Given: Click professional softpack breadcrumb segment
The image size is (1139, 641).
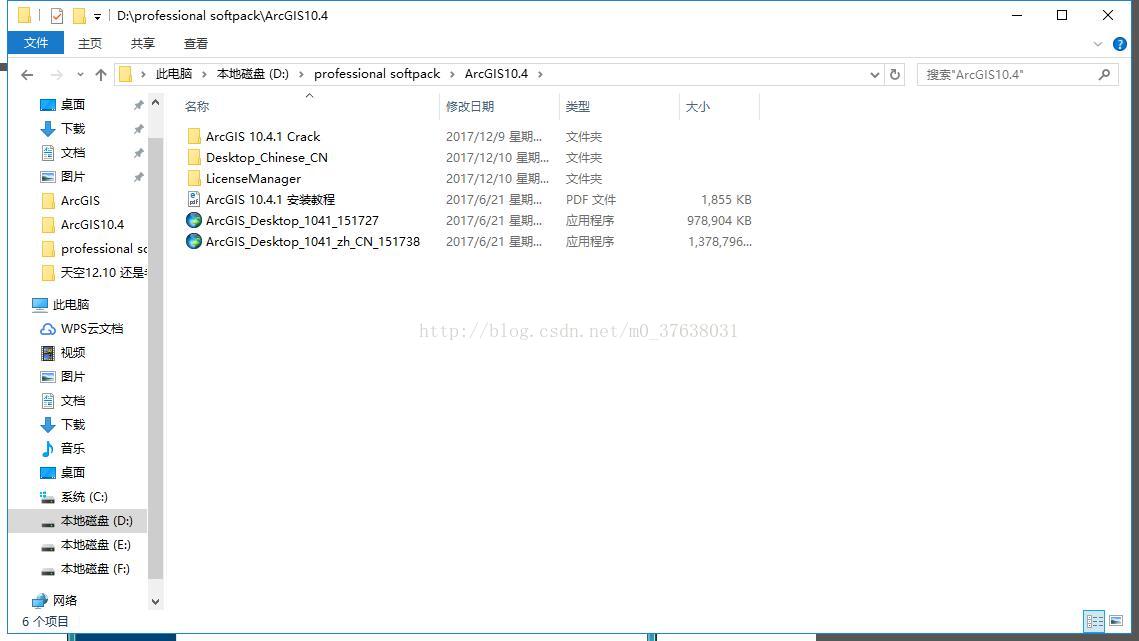Looking at the screenshot, I should (377, 74).
